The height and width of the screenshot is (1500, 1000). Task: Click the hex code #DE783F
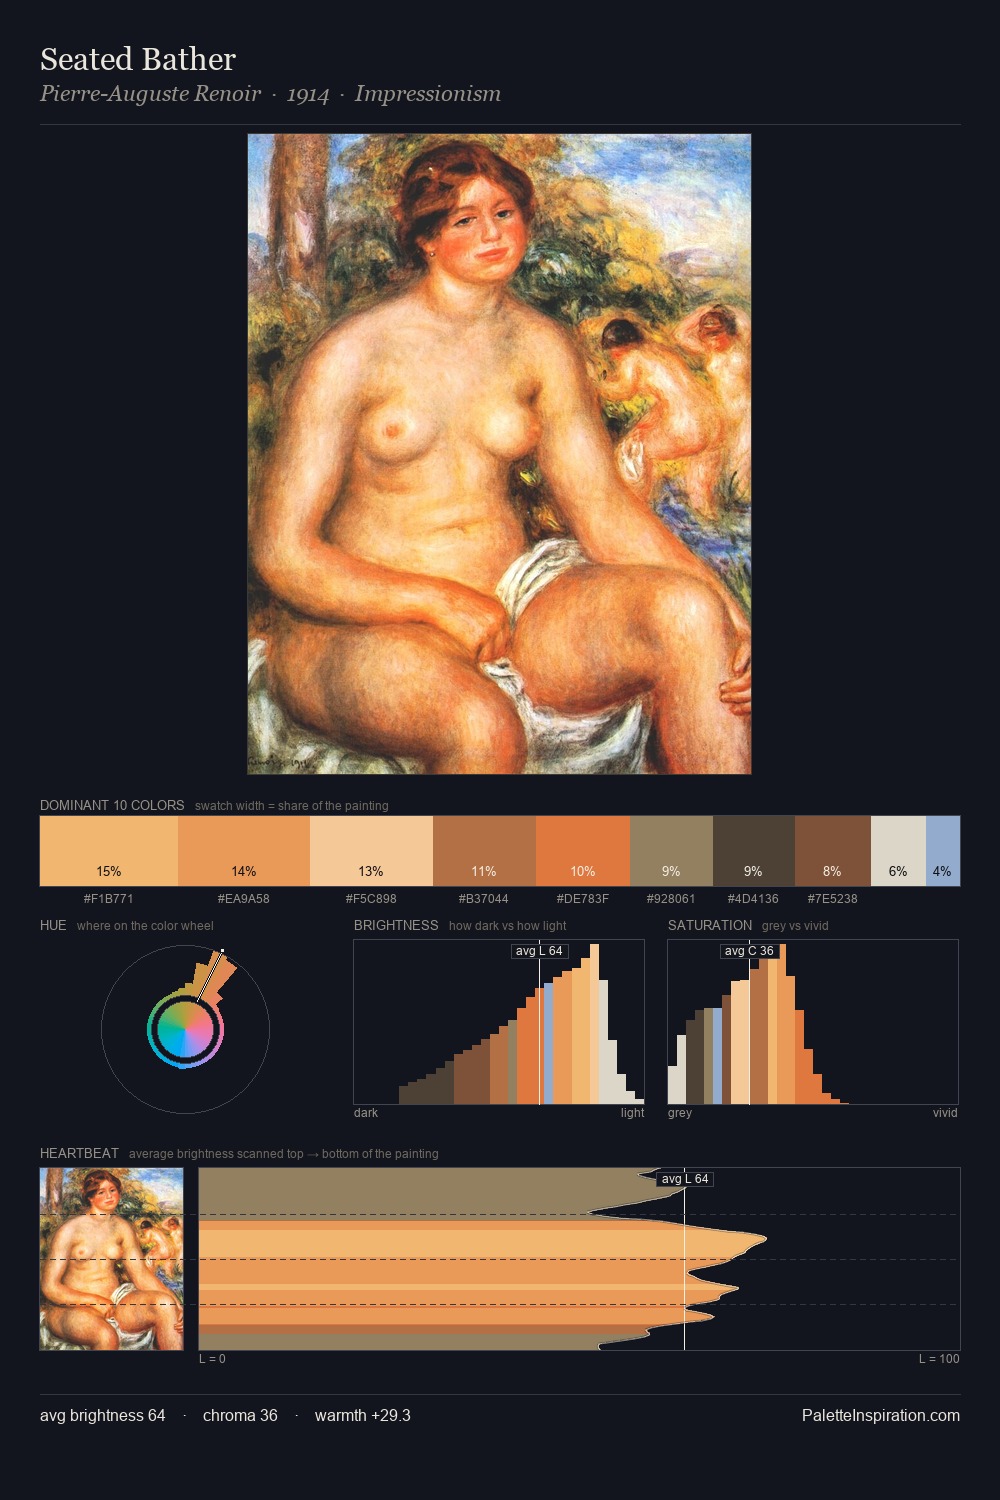583,898
